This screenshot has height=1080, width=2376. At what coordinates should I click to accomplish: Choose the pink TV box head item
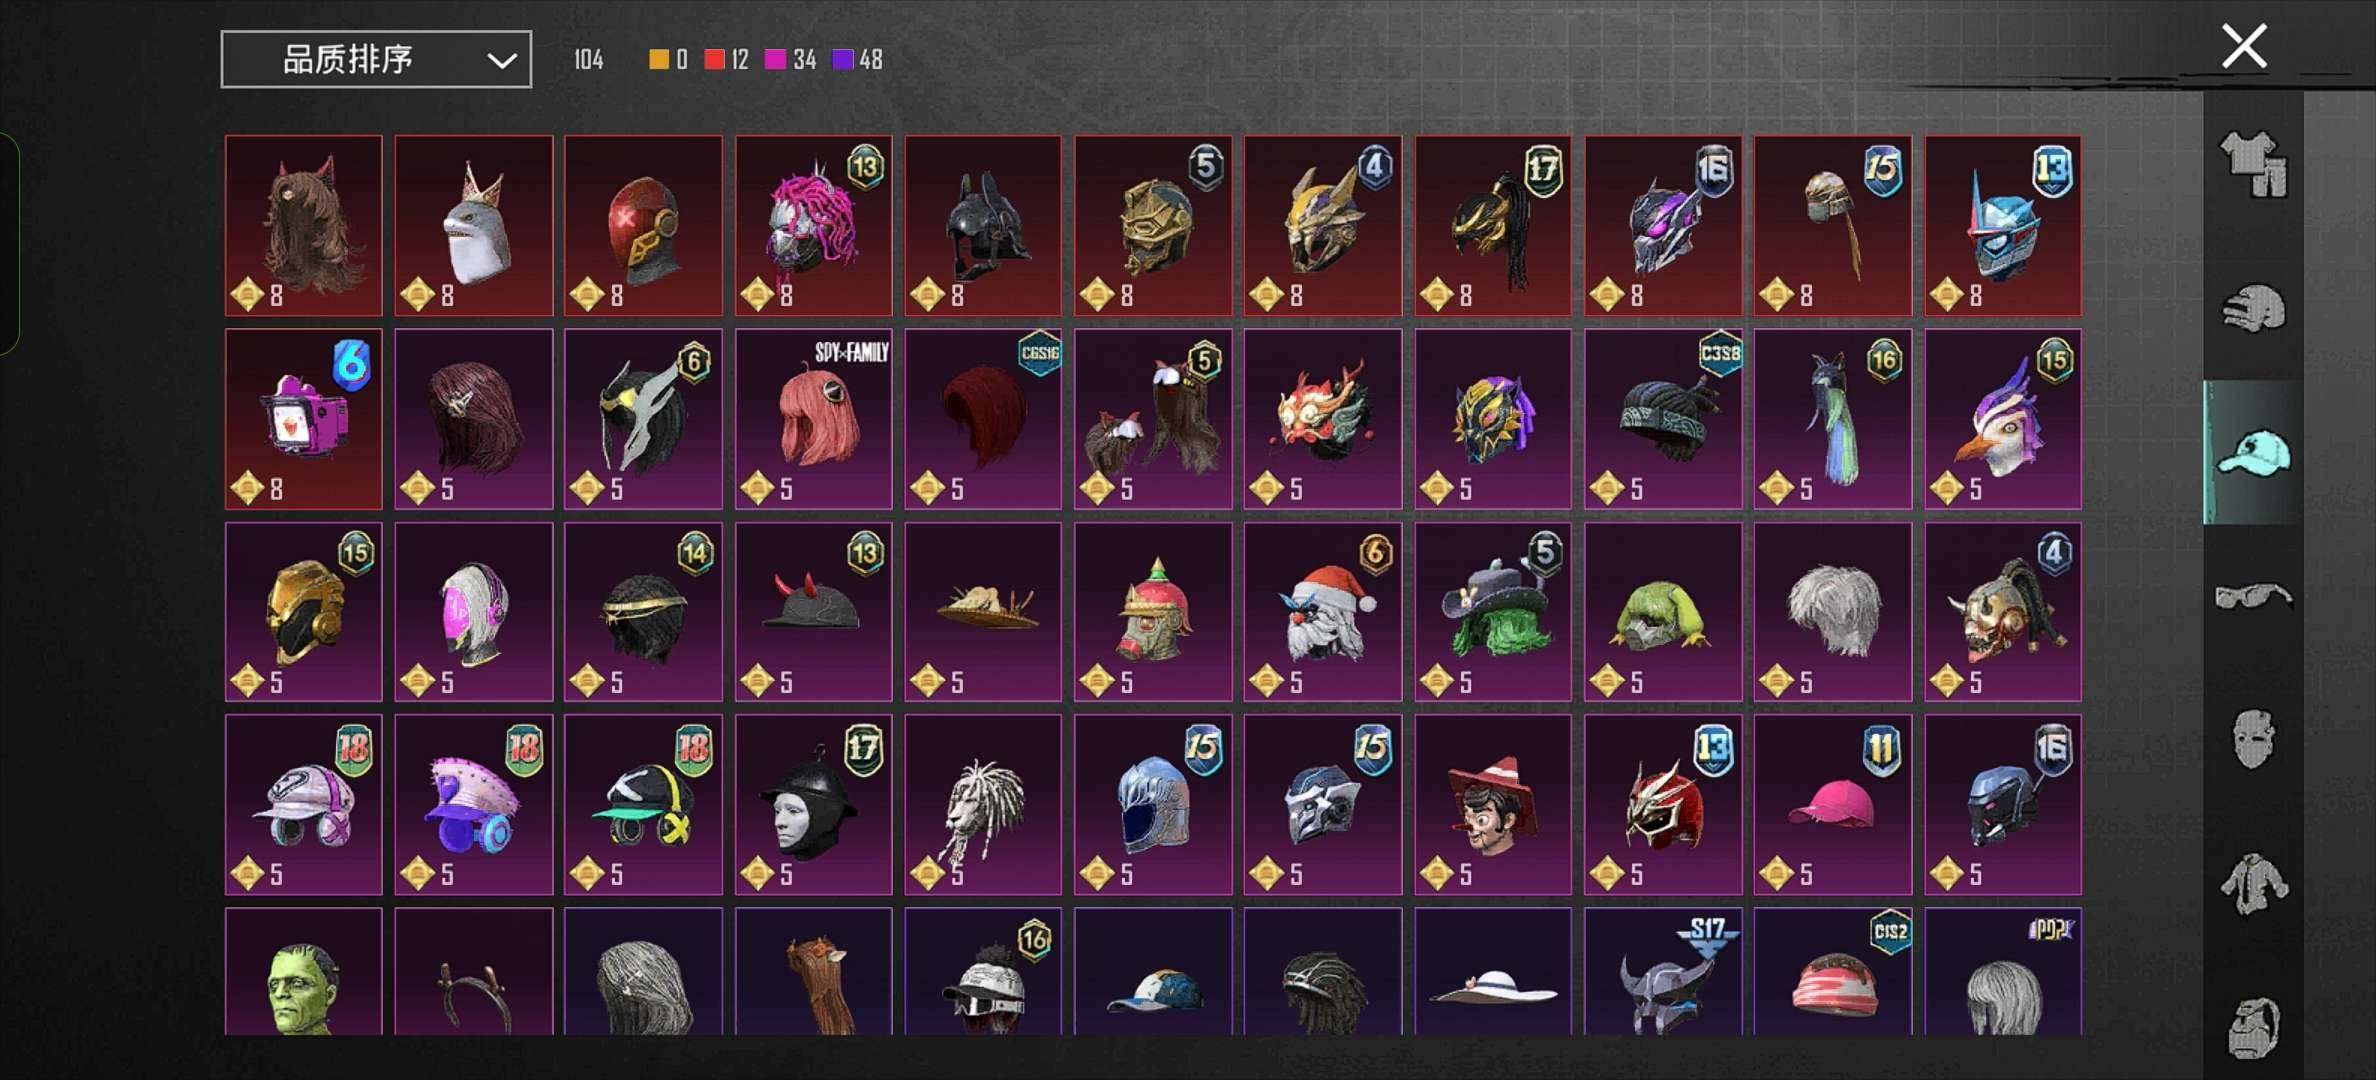coord(303,419)
